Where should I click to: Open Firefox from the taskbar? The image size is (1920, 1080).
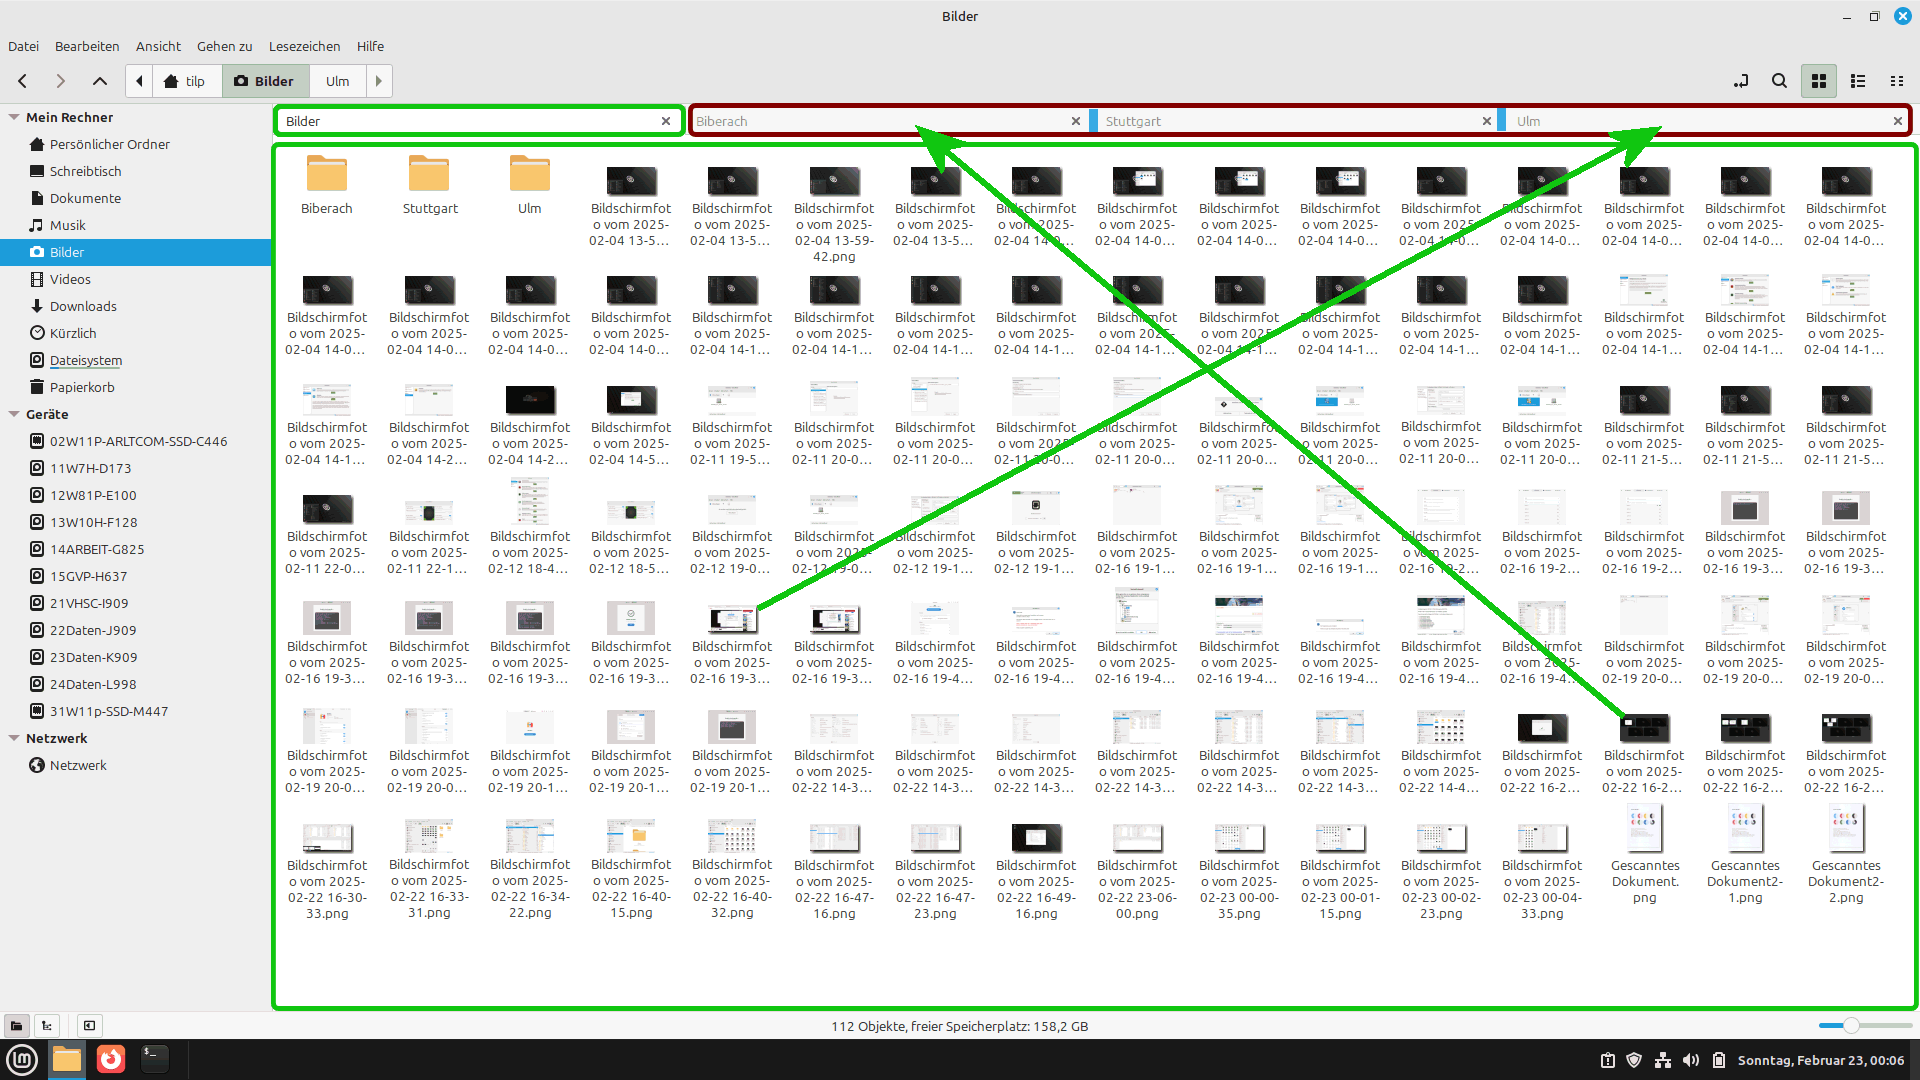point(111,1059)
